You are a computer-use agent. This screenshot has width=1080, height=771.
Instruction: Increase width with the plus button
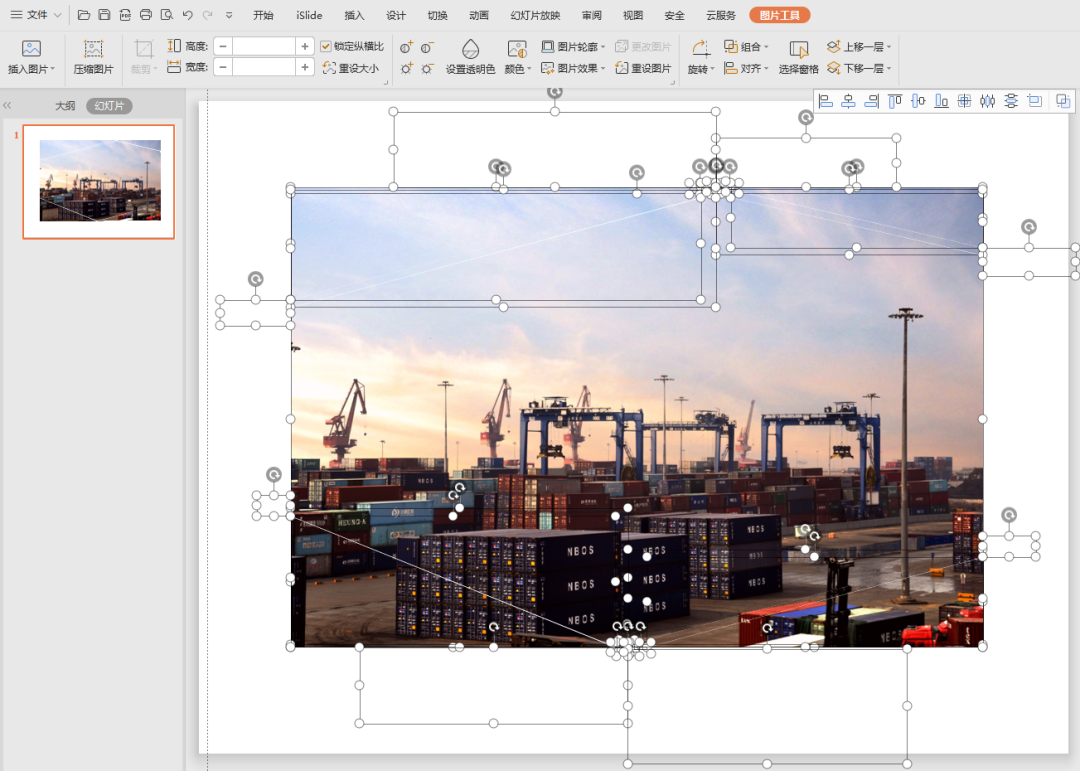[x=304, y=67]
